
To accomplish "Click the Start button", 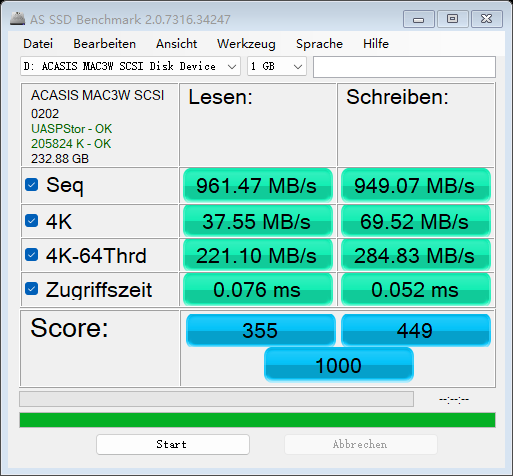I will [173, 444].
